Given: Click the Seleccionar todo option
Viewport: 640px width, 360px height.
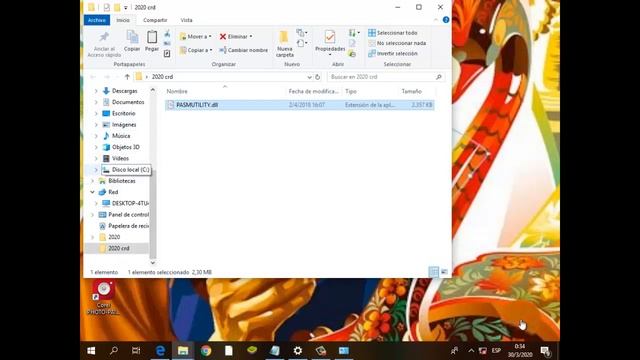Looking at the screenshot, I should (x=393, y=33).
